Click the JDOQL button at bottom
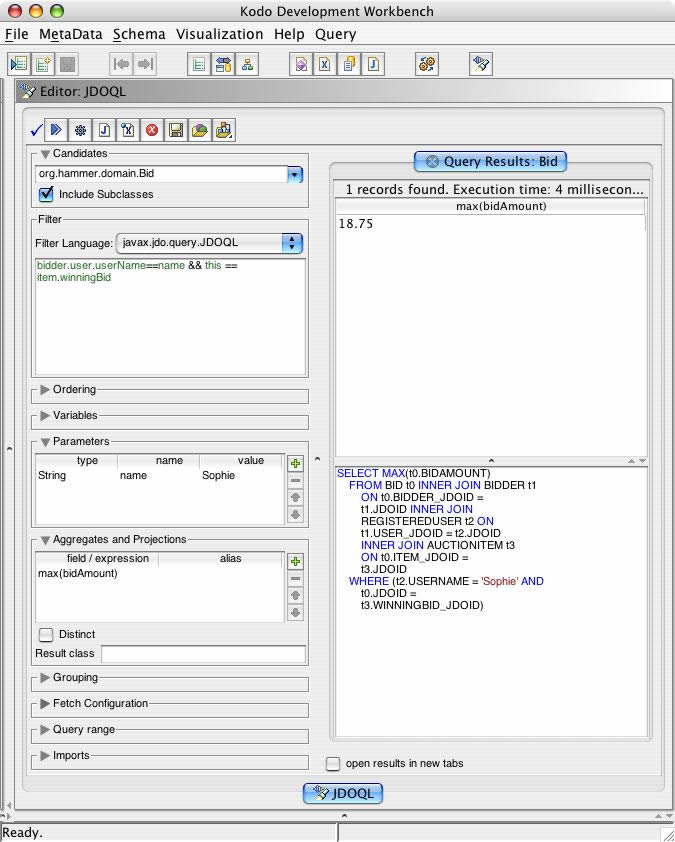Screen dimensions: 675x842 pos(342,793)
